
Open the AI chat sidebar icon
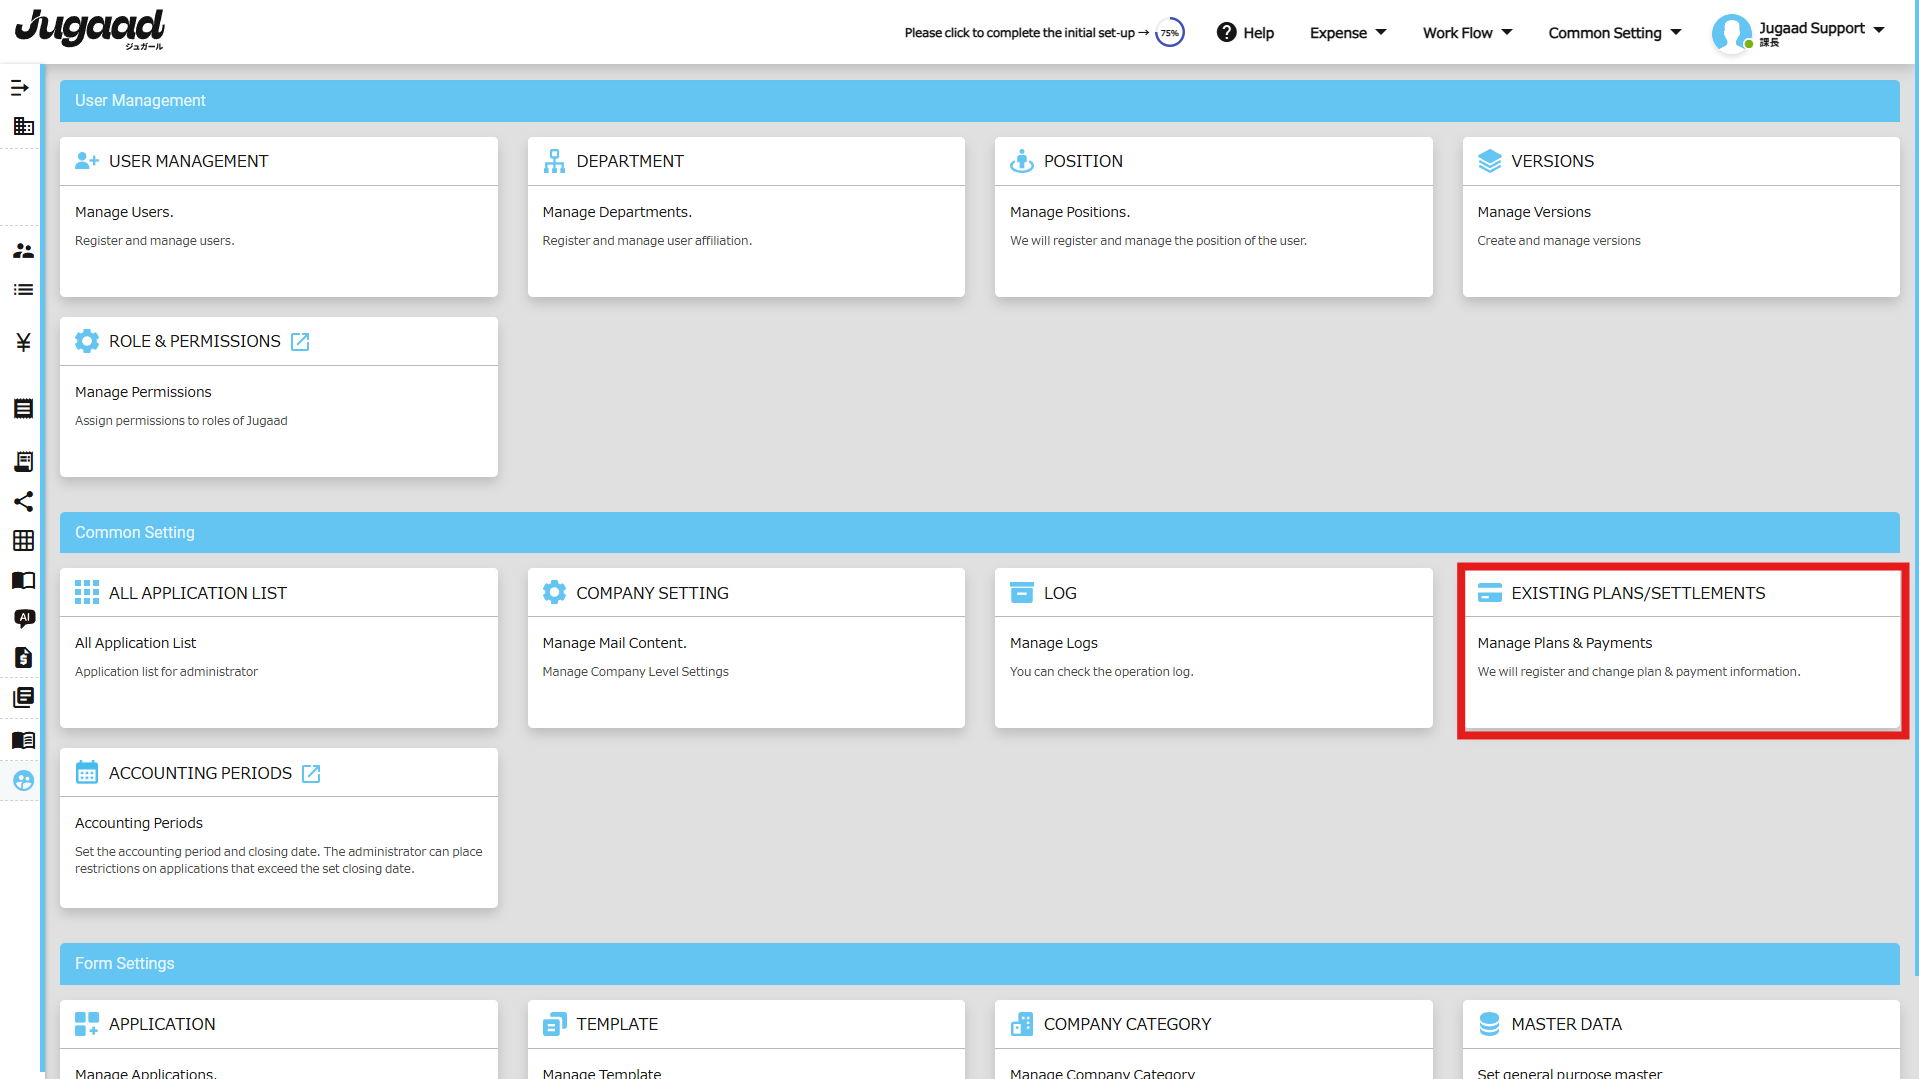(x=24, y=618)
